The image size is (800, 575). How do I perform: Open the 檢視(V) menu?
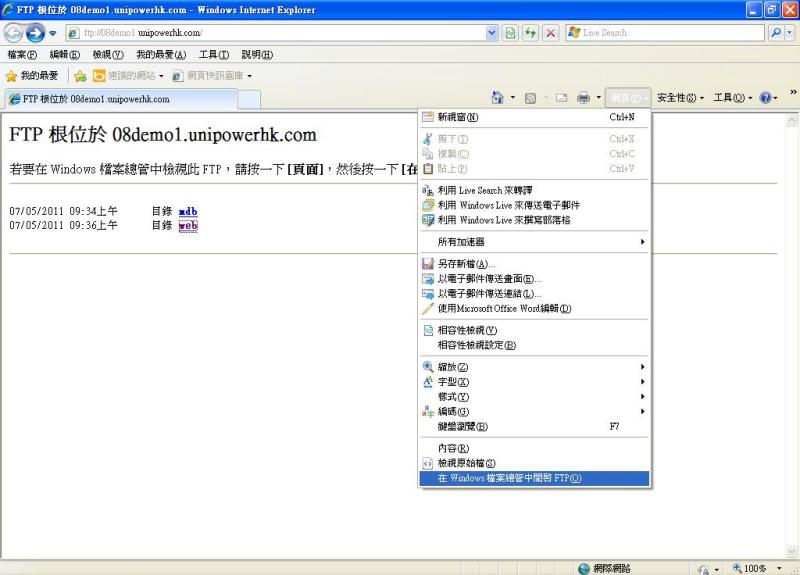pyautogui.click(x=108, y=55)
